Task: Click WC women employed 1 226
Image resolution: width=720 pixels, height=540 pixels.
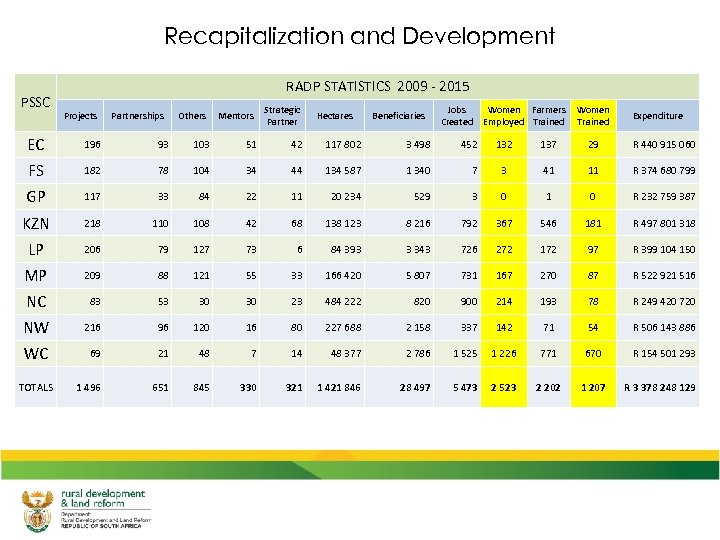Action: click(504, 354)
